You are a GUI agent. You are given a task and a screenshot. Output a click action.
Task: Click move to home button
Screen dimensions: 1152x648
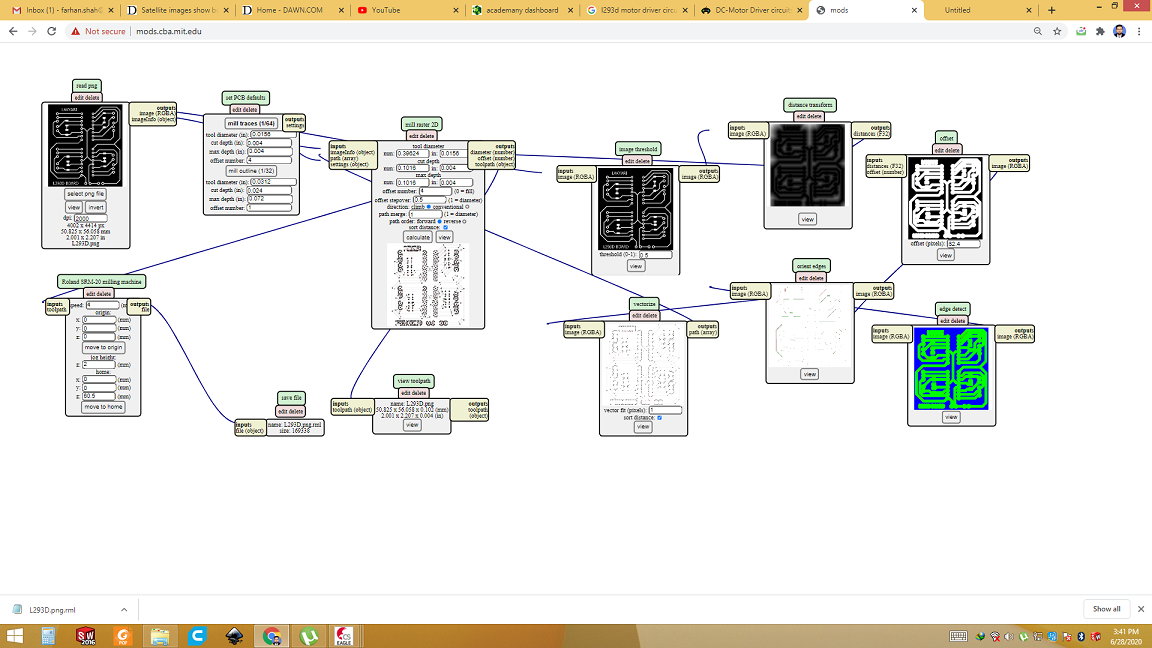click(104, 407)
